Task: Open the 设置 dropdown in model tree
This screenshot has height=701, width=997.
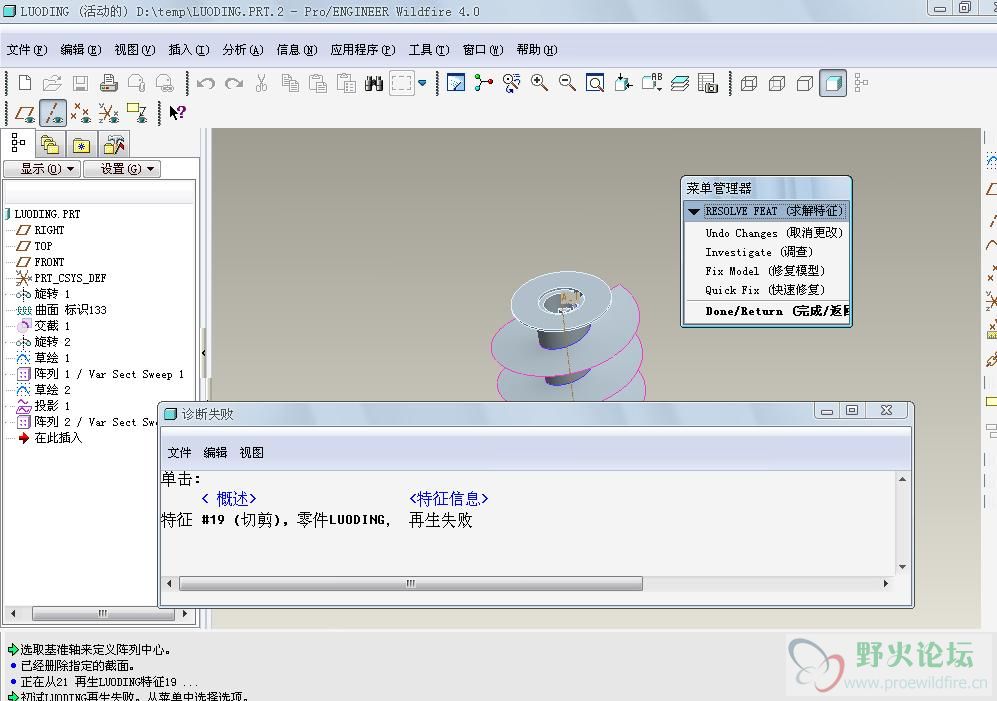Action: pos(121,169)
